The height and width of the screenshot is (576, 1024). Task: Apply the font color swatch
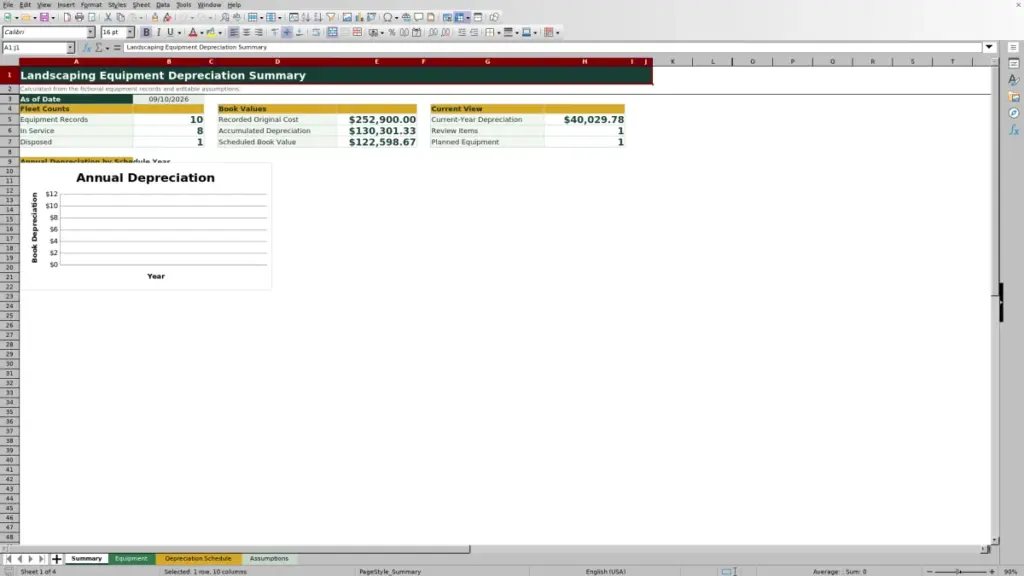[x=193, y=33]
